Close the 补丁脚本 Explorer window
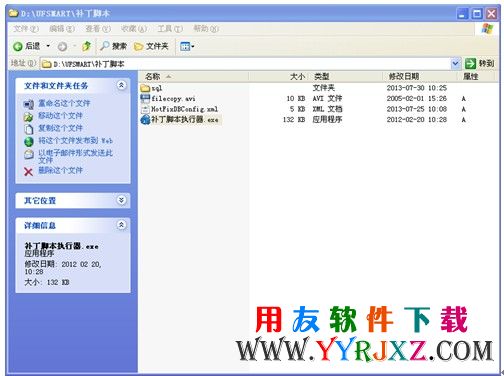Image resolution: width=504 pixels, height=376 pixels. [491, 14]
